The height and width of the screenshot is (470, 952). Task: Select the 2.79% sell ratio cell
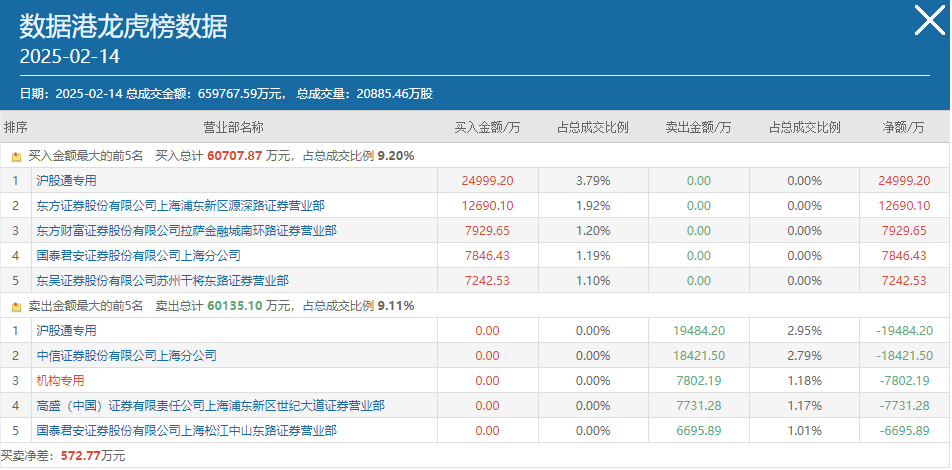point(804,356)
